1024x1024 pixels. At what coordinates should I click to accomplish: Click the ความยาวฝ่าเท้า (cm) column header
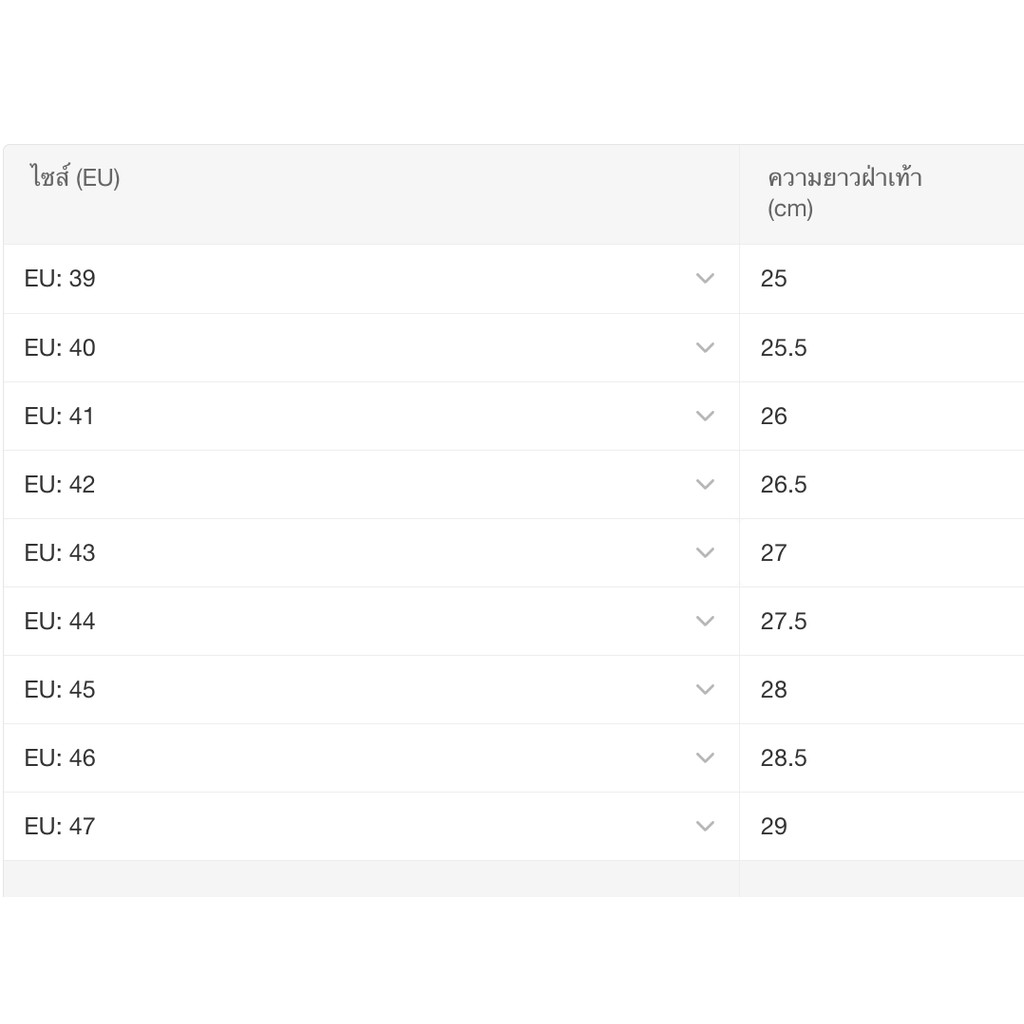[x=844, y=193]
